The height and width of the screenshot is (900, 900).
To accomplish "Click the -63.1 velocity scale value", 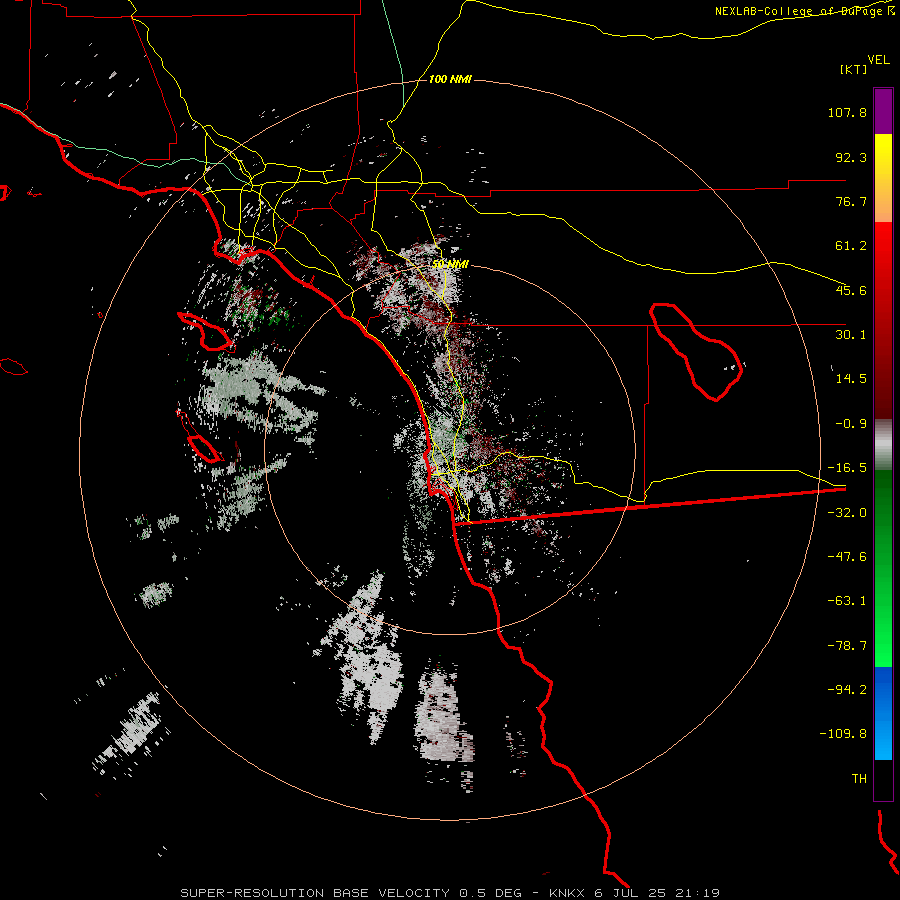I will [x=847, y=601].
